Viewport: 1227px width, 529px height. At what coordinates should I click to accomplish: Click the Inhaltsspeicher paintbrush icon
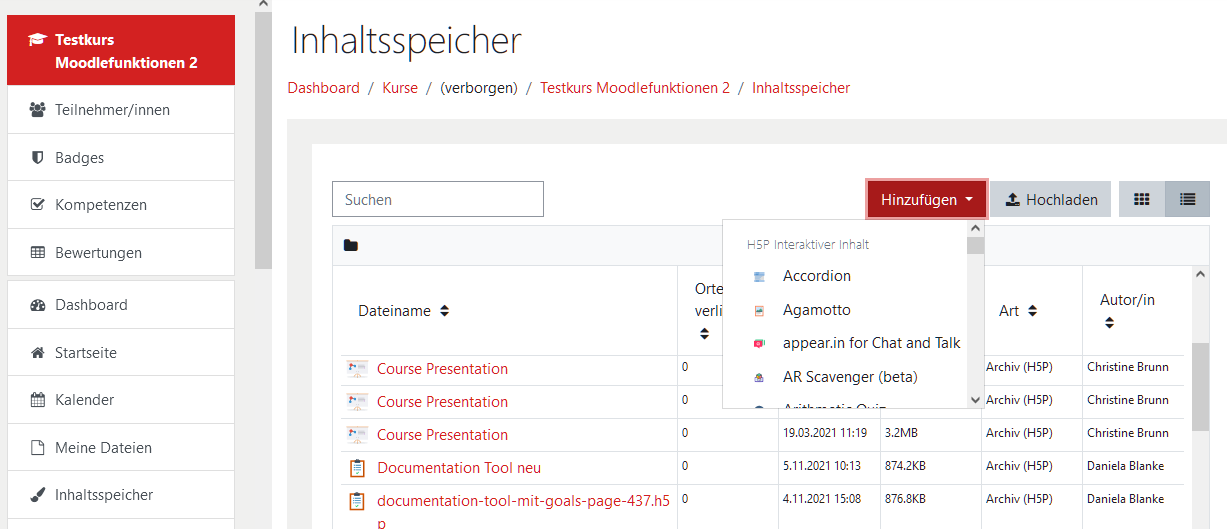[x=38, y=495]
